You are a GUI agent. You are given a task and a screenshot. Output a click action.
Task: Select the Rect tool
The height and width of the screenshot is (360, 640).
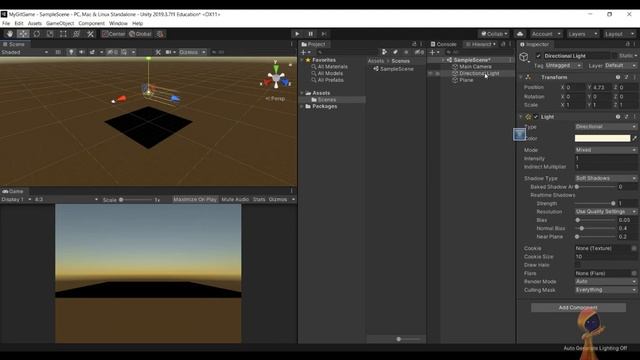63,34
